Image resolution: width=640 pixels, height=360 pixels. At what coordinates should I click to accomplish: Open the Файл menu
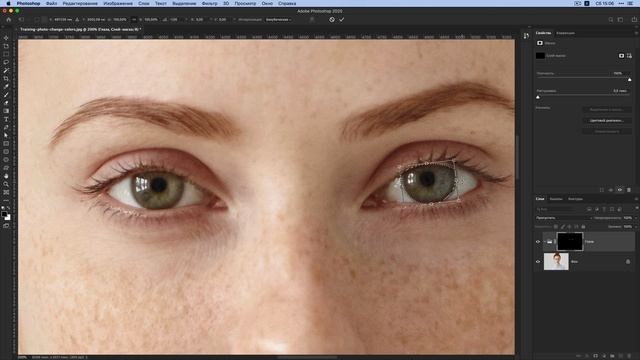[x=51, y=3]
